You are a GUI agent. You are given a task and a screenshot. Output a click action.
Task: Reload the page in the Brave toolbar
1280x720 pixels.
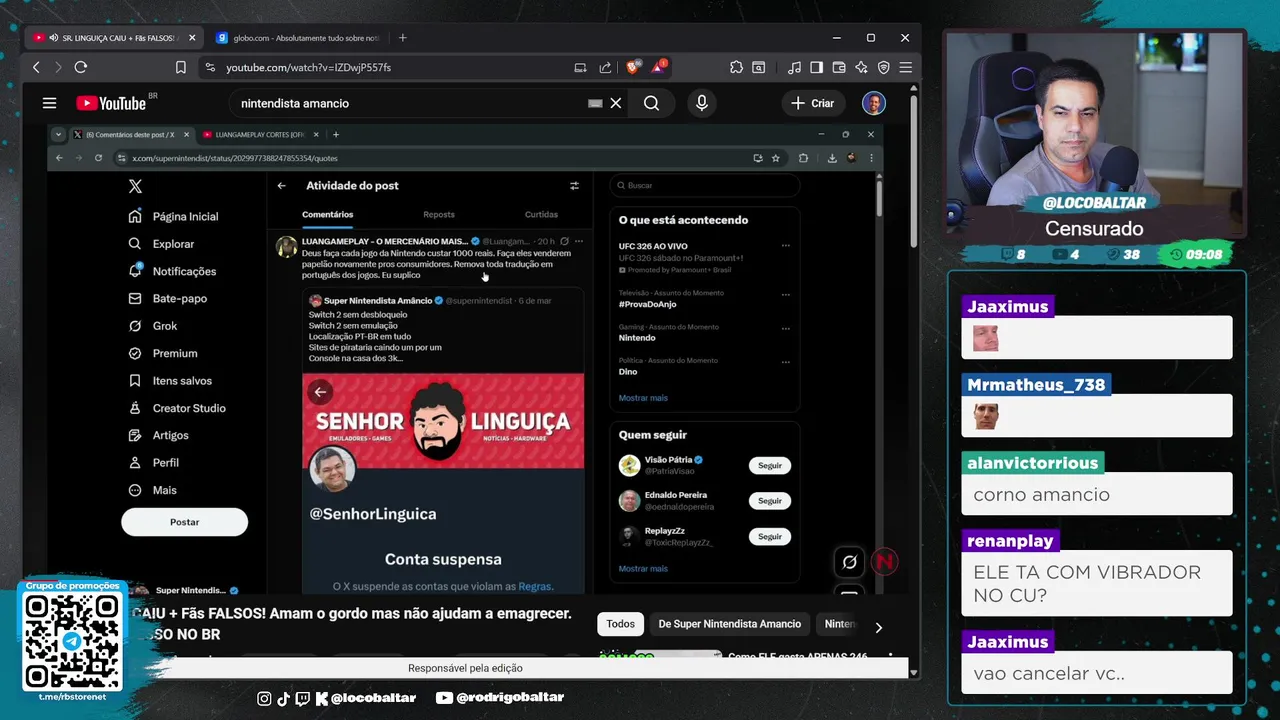click(x=81, y=67)
